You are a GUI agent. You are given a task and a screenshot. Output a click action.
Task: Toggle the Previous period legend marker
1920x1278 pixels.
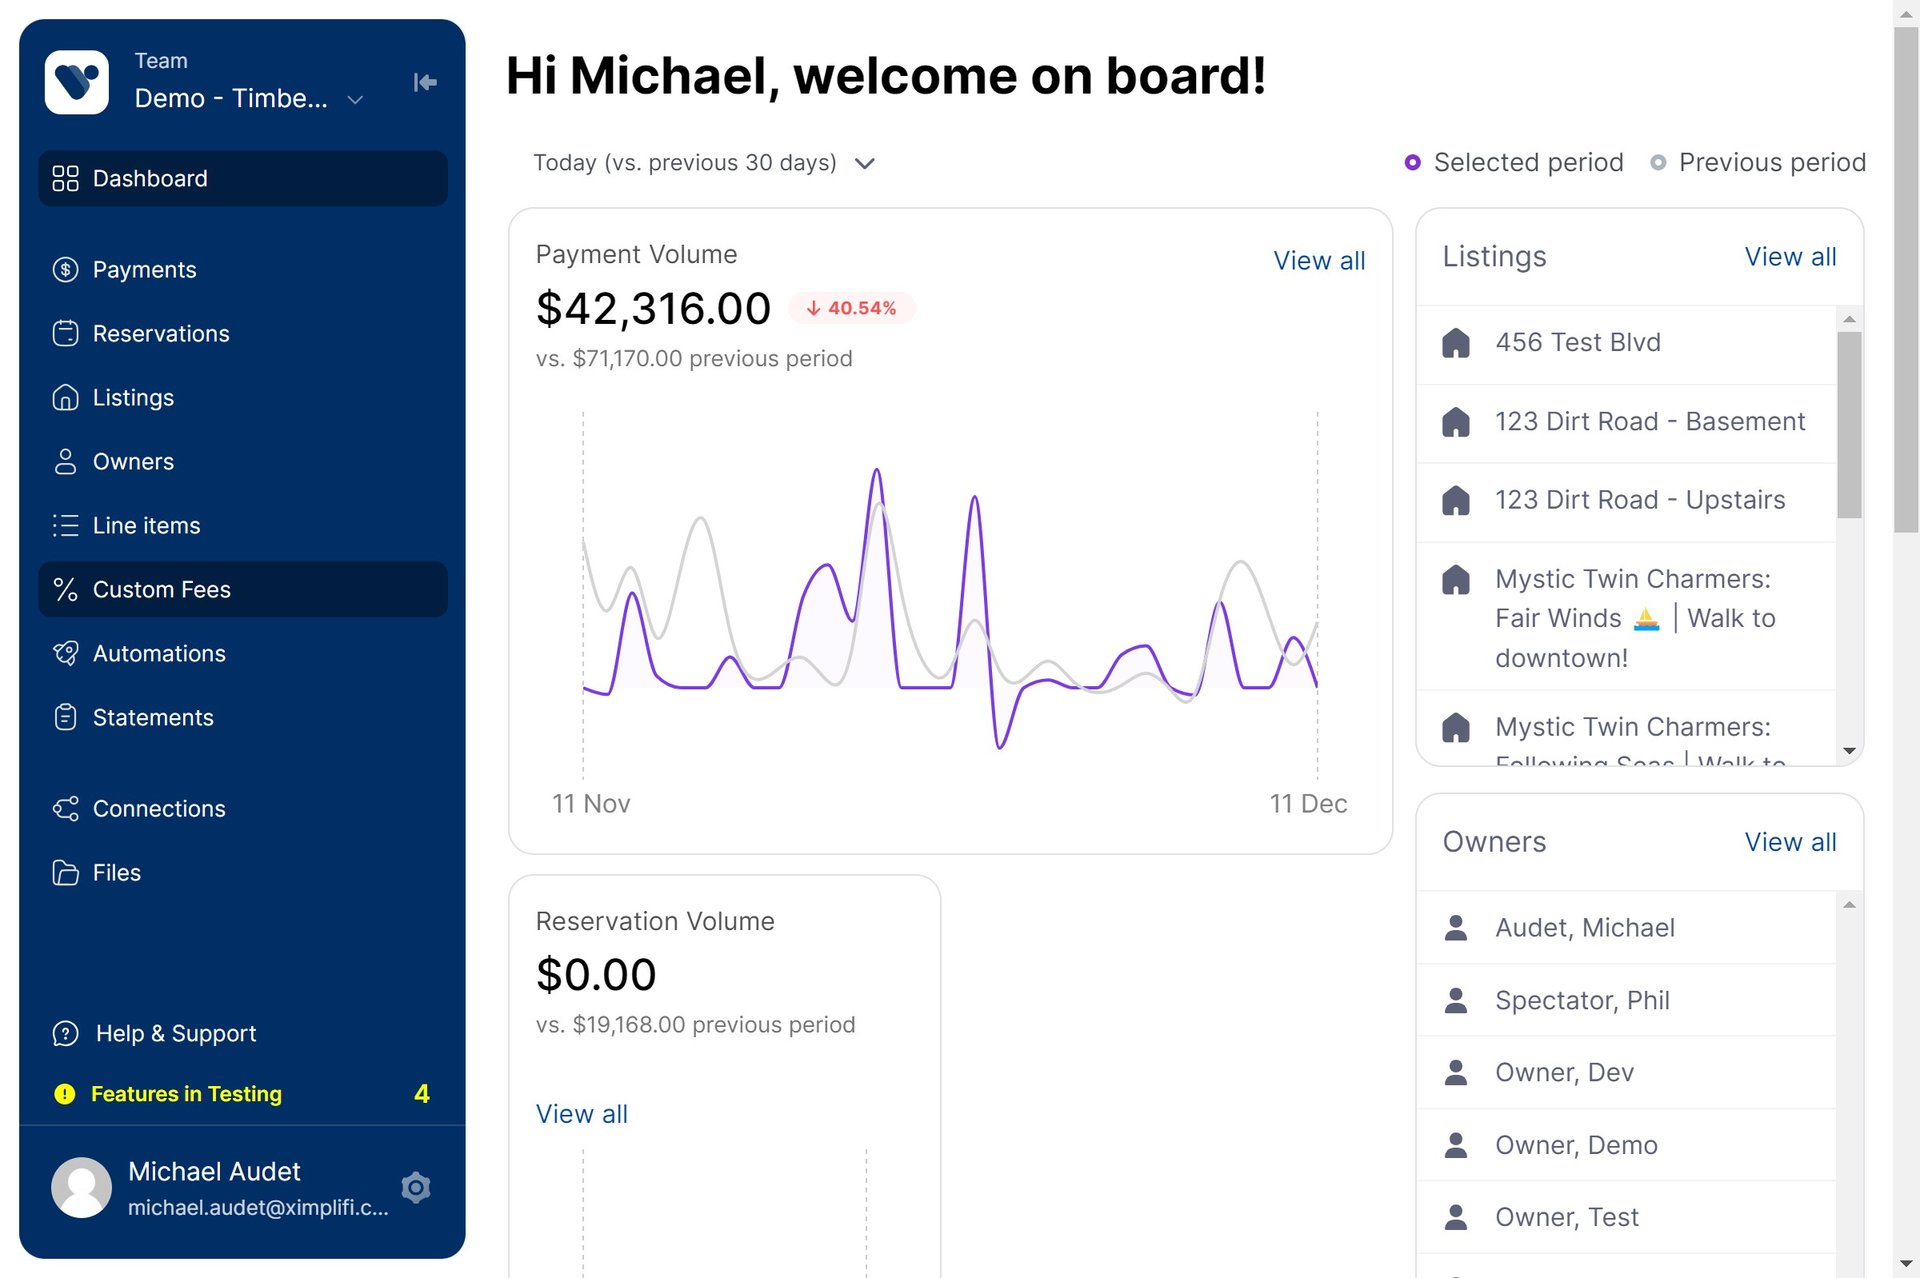pyautogui.click(x=1657, y=163)
